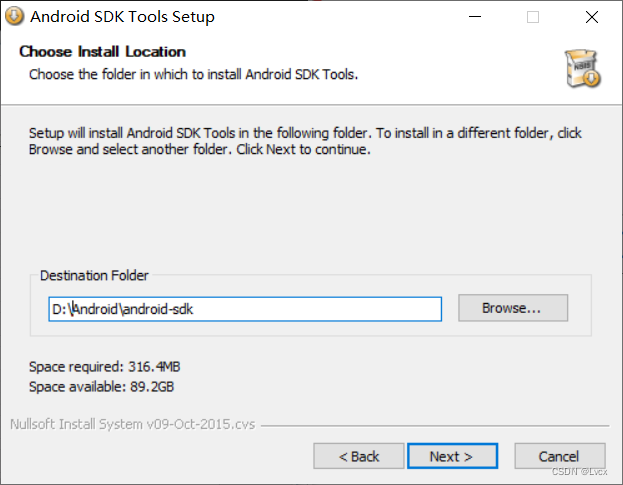Image resolution: width=623 pixels, height=485 pixels.
Task: Click the NSIS installer box icon in header
Action: pyautogui.click(x=582, y=65)
